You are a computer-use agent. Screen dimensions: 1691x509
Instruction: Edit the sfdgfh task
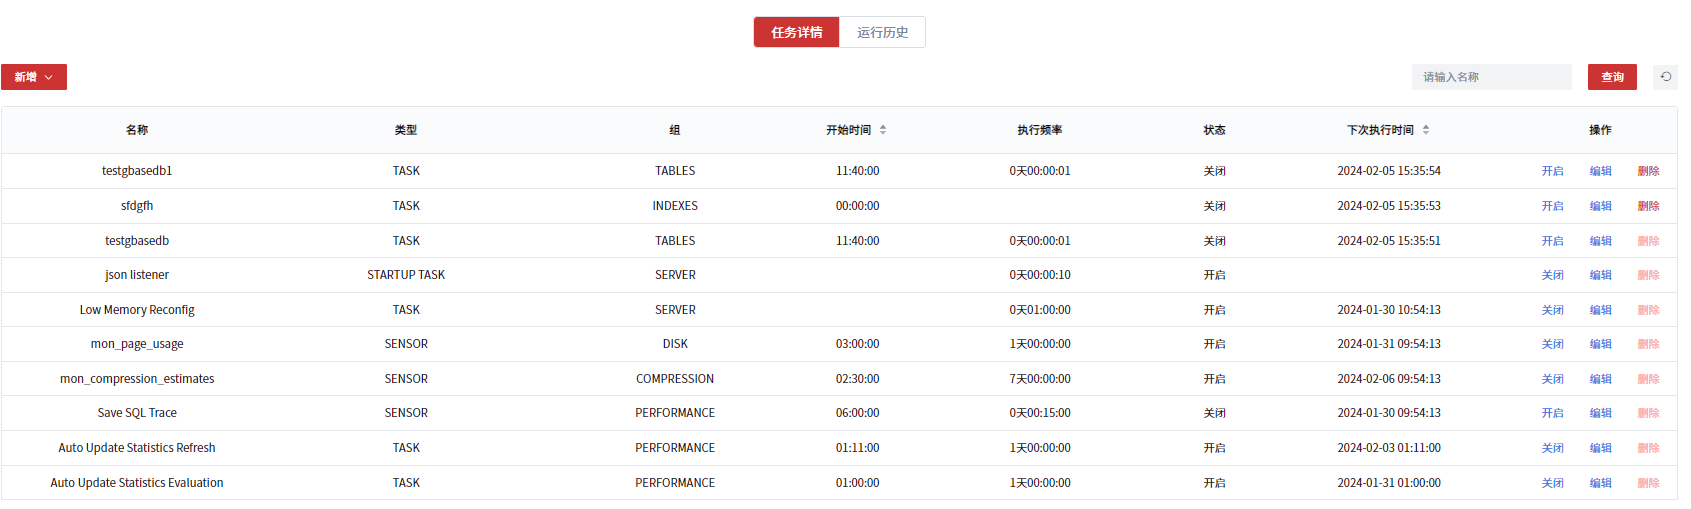1600,206
